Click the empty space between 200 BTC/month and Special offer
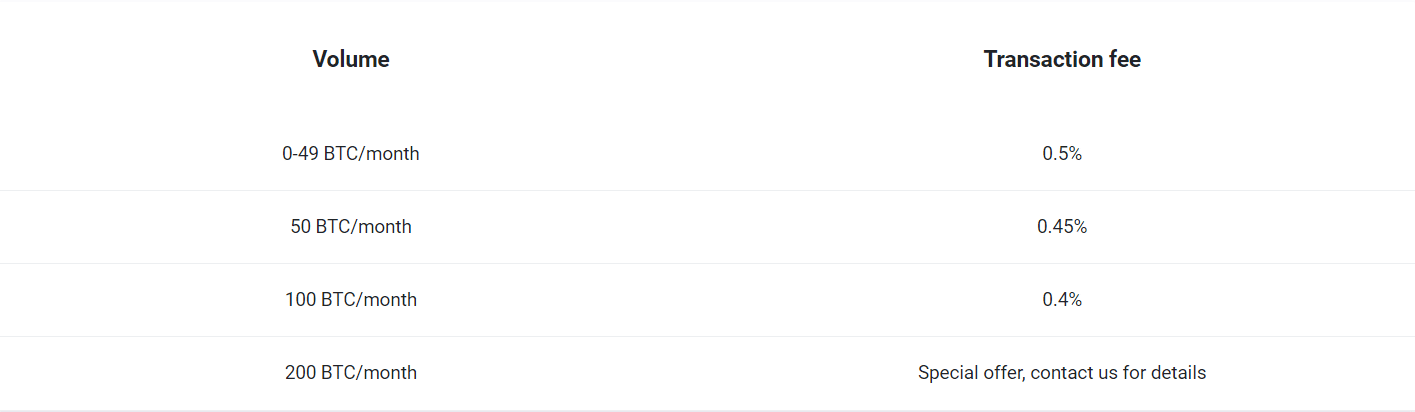This screenshot has height=412, width=1415. coord(668,373)
